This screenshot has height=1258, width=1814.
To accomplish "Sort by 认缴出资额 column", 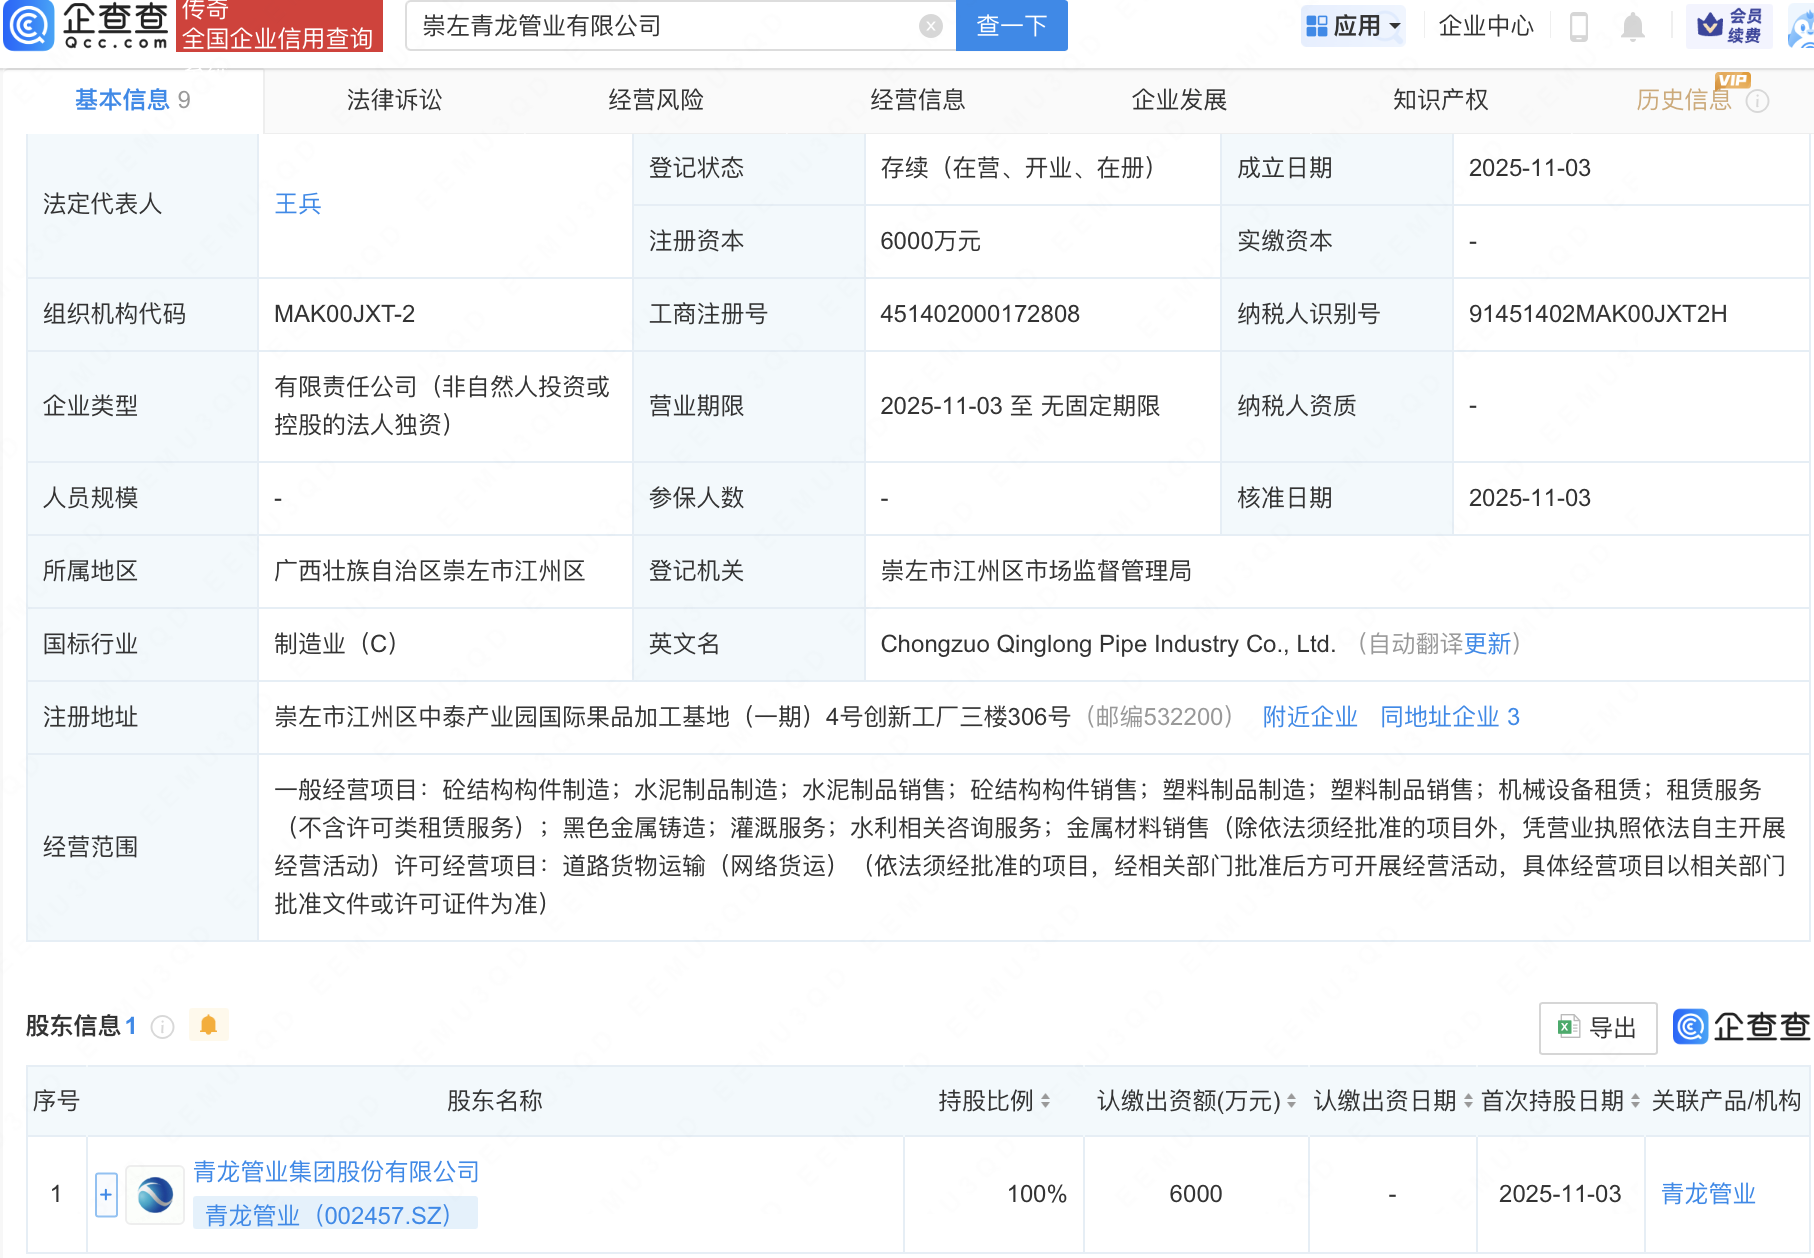I will click(x=1291, y=1101).
